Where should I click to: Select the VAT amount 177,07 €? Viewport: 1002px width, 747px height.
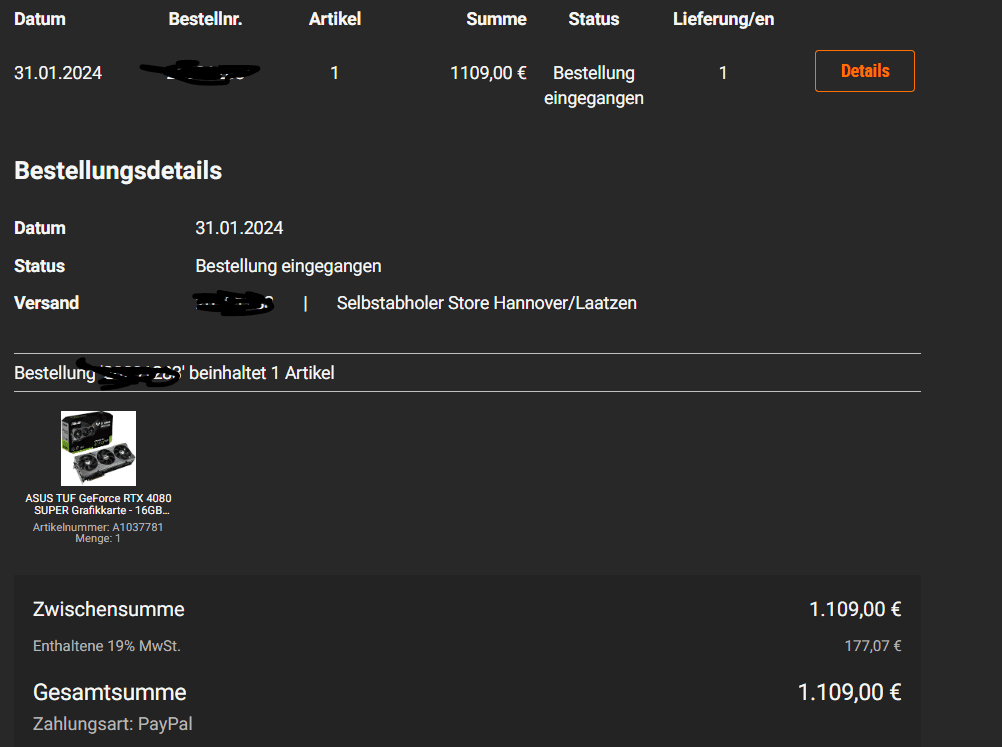pos(873,646)
